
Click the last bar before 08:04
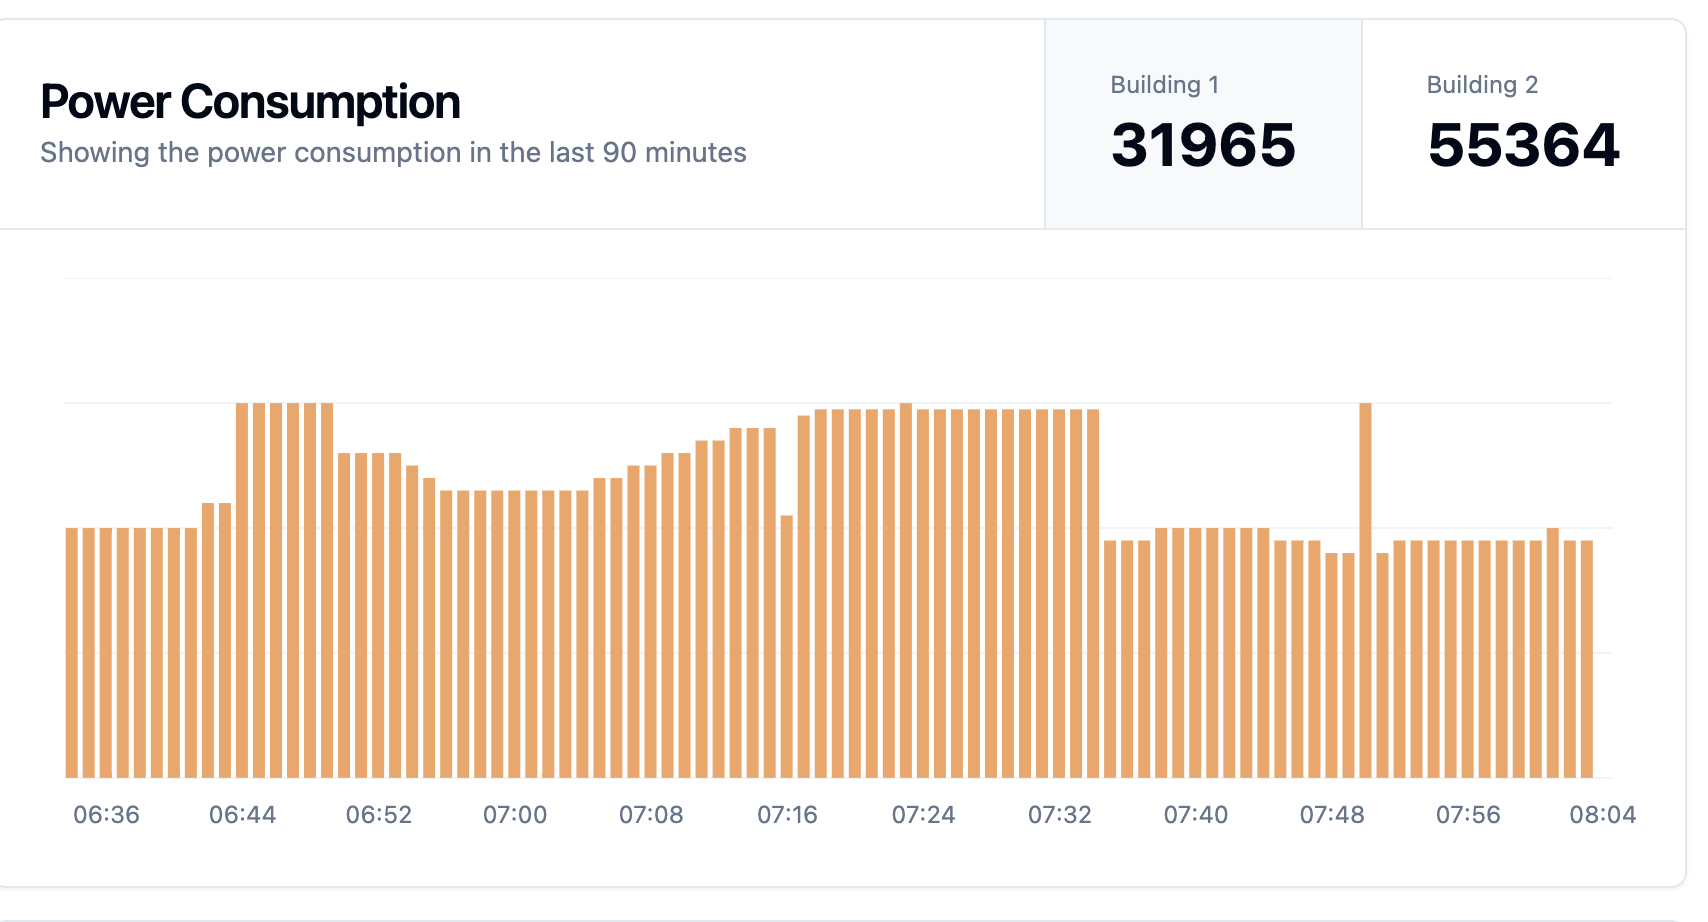point(1586,659)
